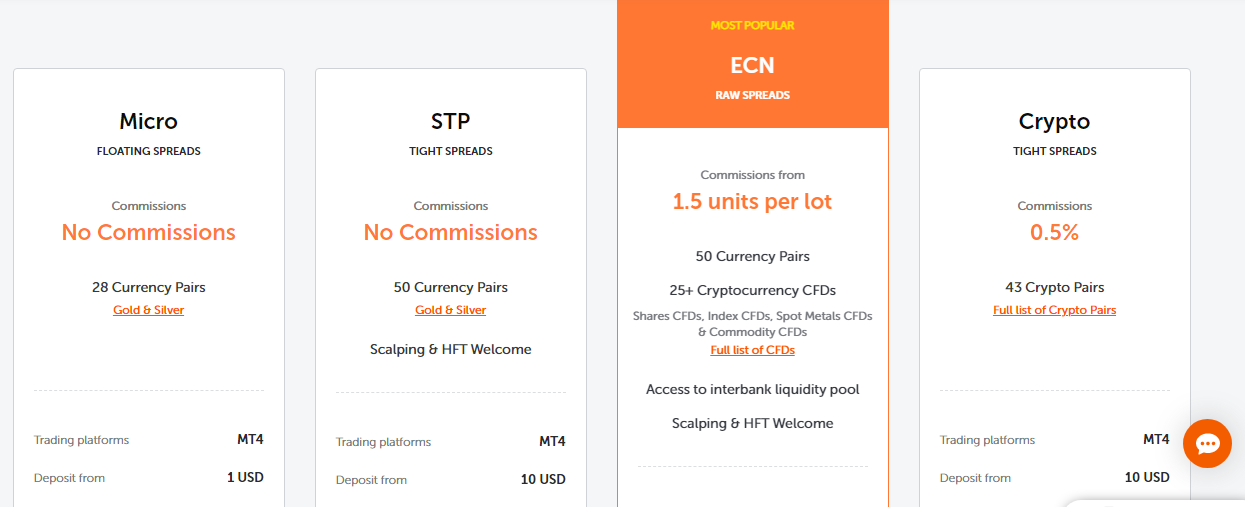Click 10 USD deposit value in STP card
1245x520 pixels.
tap(543, 479)
